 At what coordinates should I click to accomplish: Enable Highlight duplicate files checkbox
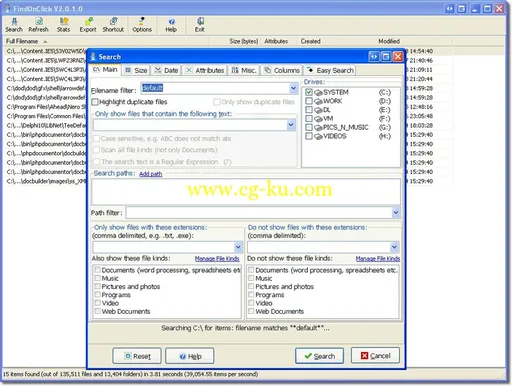[x=95, y=102]
